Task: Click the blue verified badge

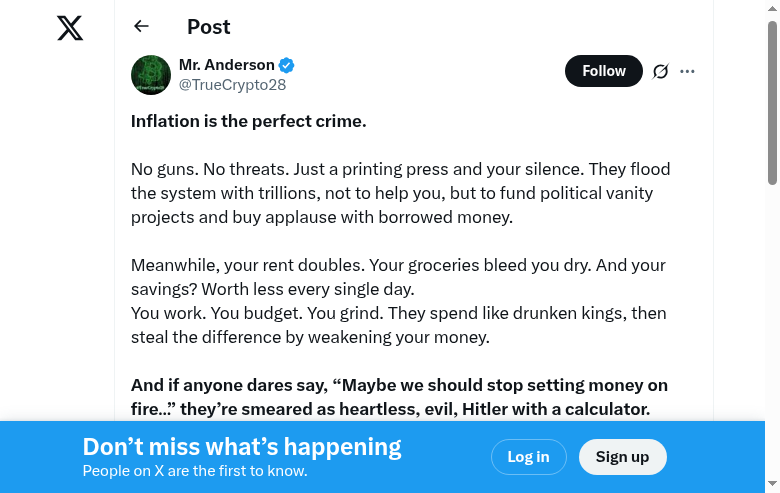Action: click(287, 66)
